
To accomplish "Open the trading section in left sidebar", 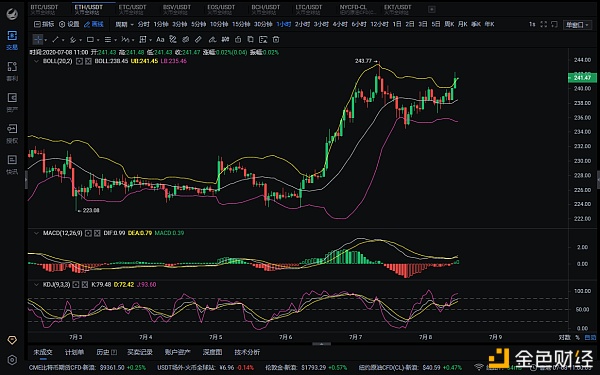I will pos(12,40).
